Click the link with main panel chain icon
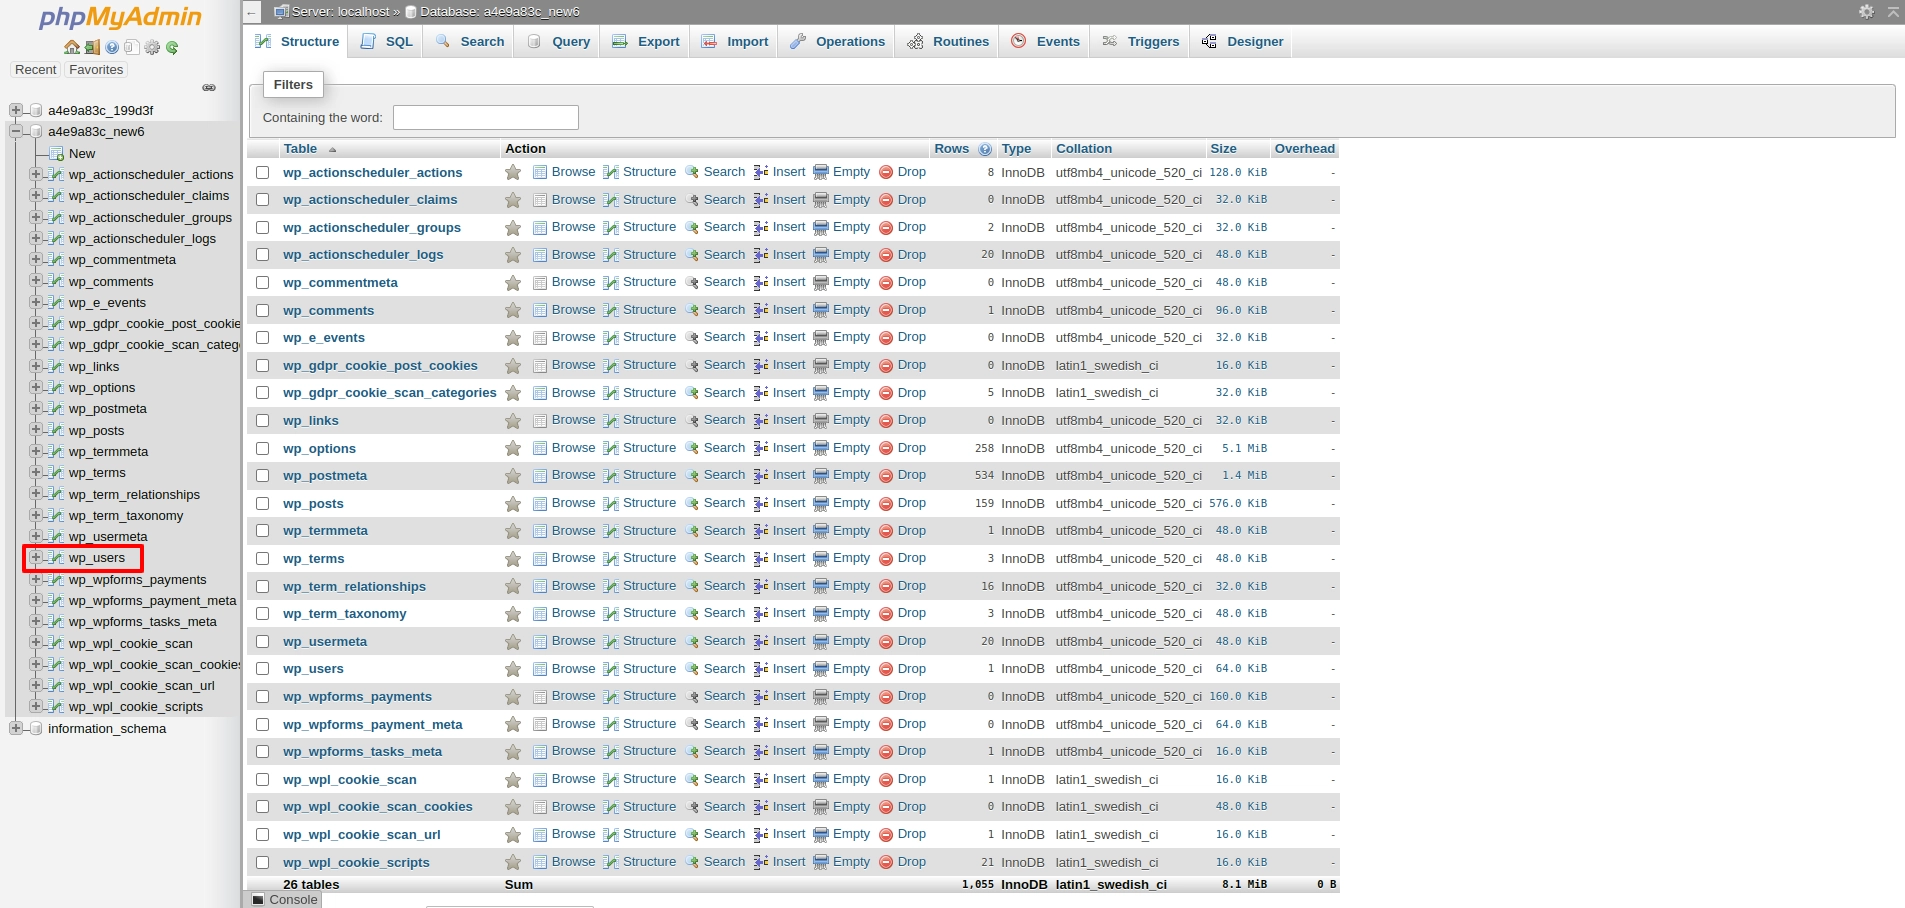This screenshot has height=908, width=1905. [209, 88]
